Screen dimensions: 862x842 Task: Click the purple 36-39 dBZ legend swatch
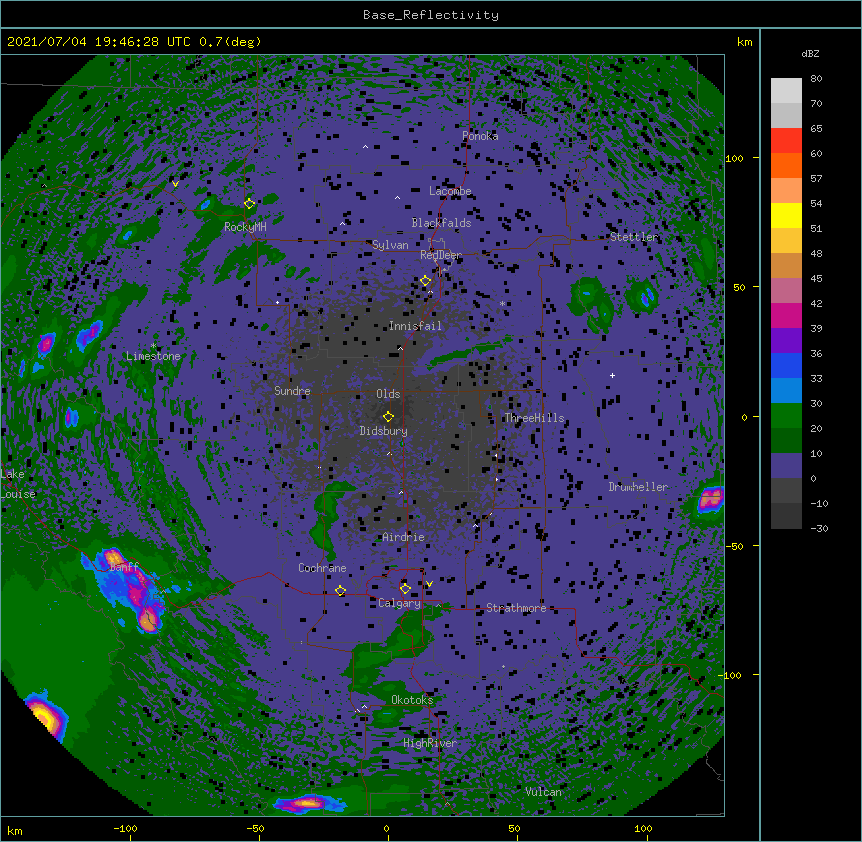[786, 341]
